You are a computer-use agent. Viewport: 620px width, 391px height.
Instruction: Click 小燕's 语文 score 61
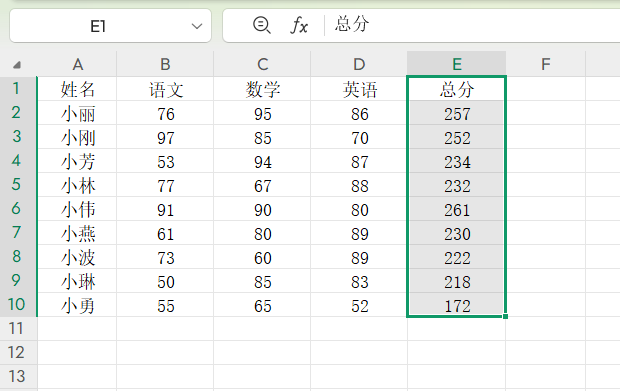point(165,234)
